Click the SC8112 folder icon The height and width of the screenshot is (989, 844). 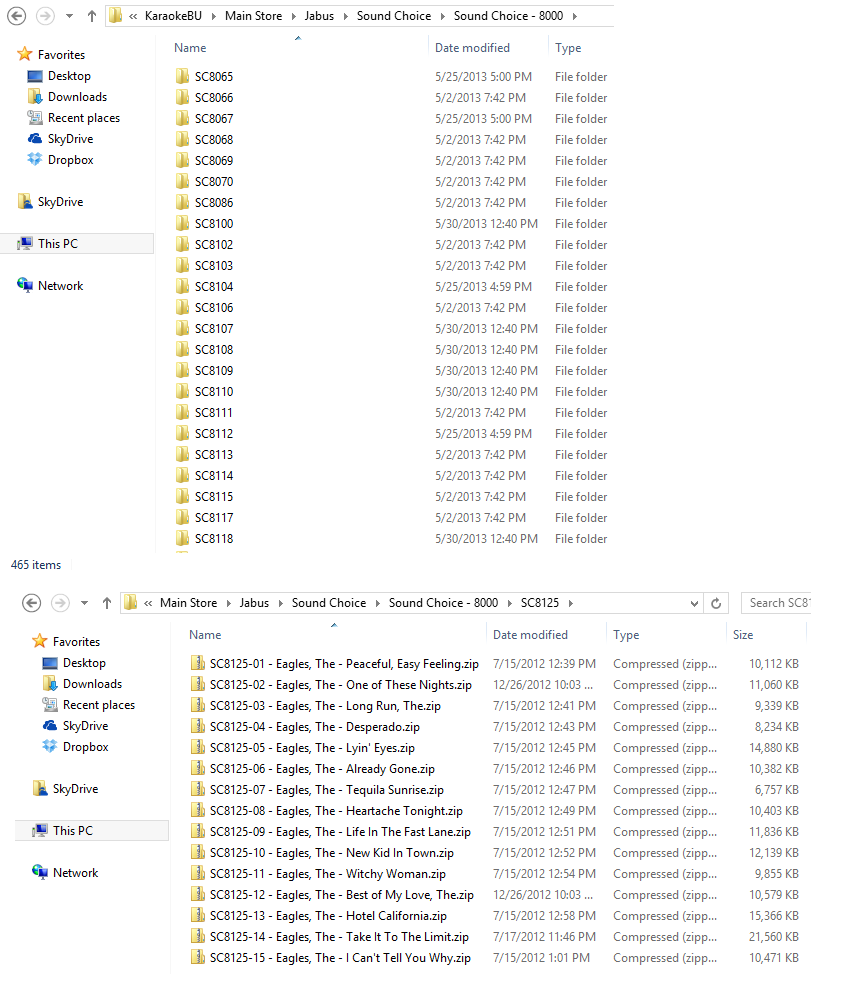[x=182, y=434]
